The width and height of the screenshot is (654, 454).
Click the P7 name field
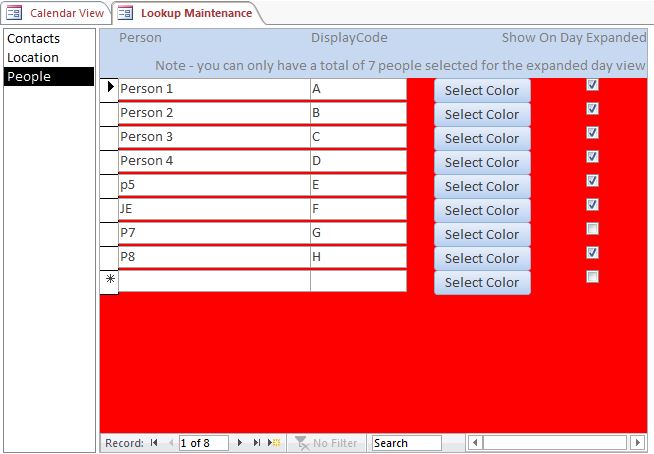click(214, 233)
